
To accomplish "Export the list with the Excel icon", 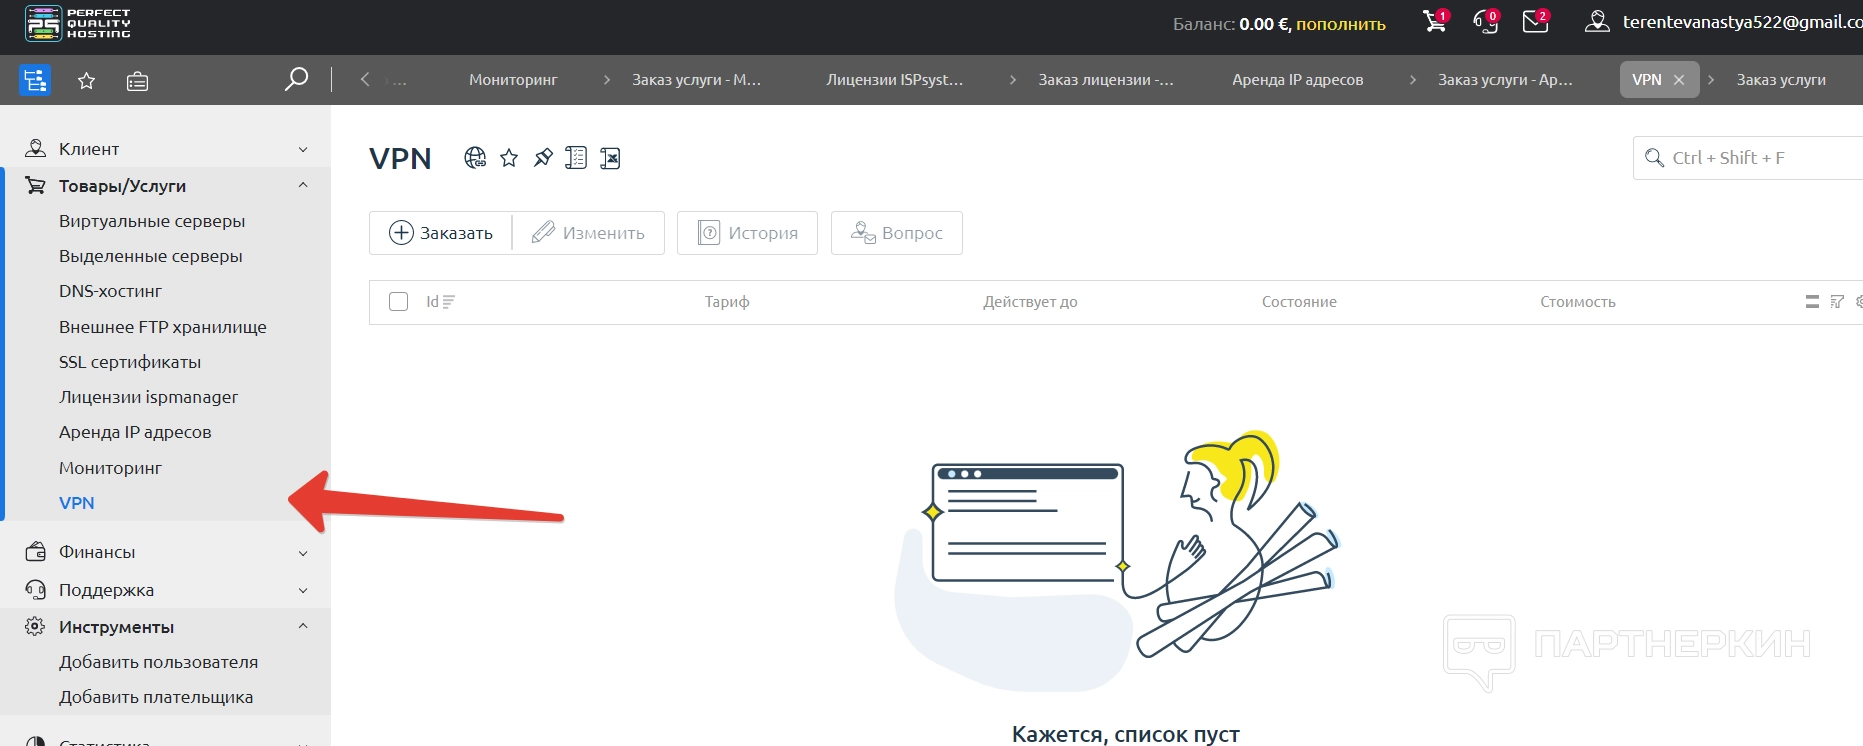I will tap(610, 158).
